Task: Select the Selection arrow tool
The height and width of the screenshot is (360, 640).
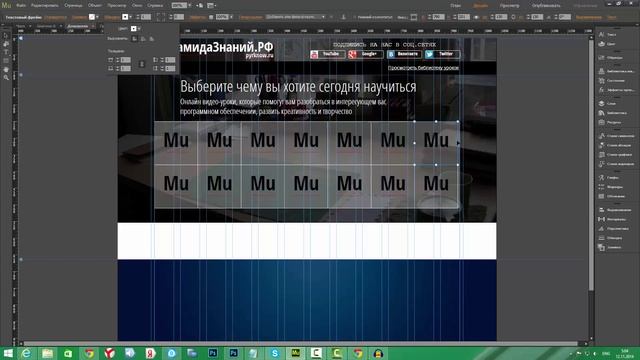Action: pyautogui.click(x=6, y=35)
